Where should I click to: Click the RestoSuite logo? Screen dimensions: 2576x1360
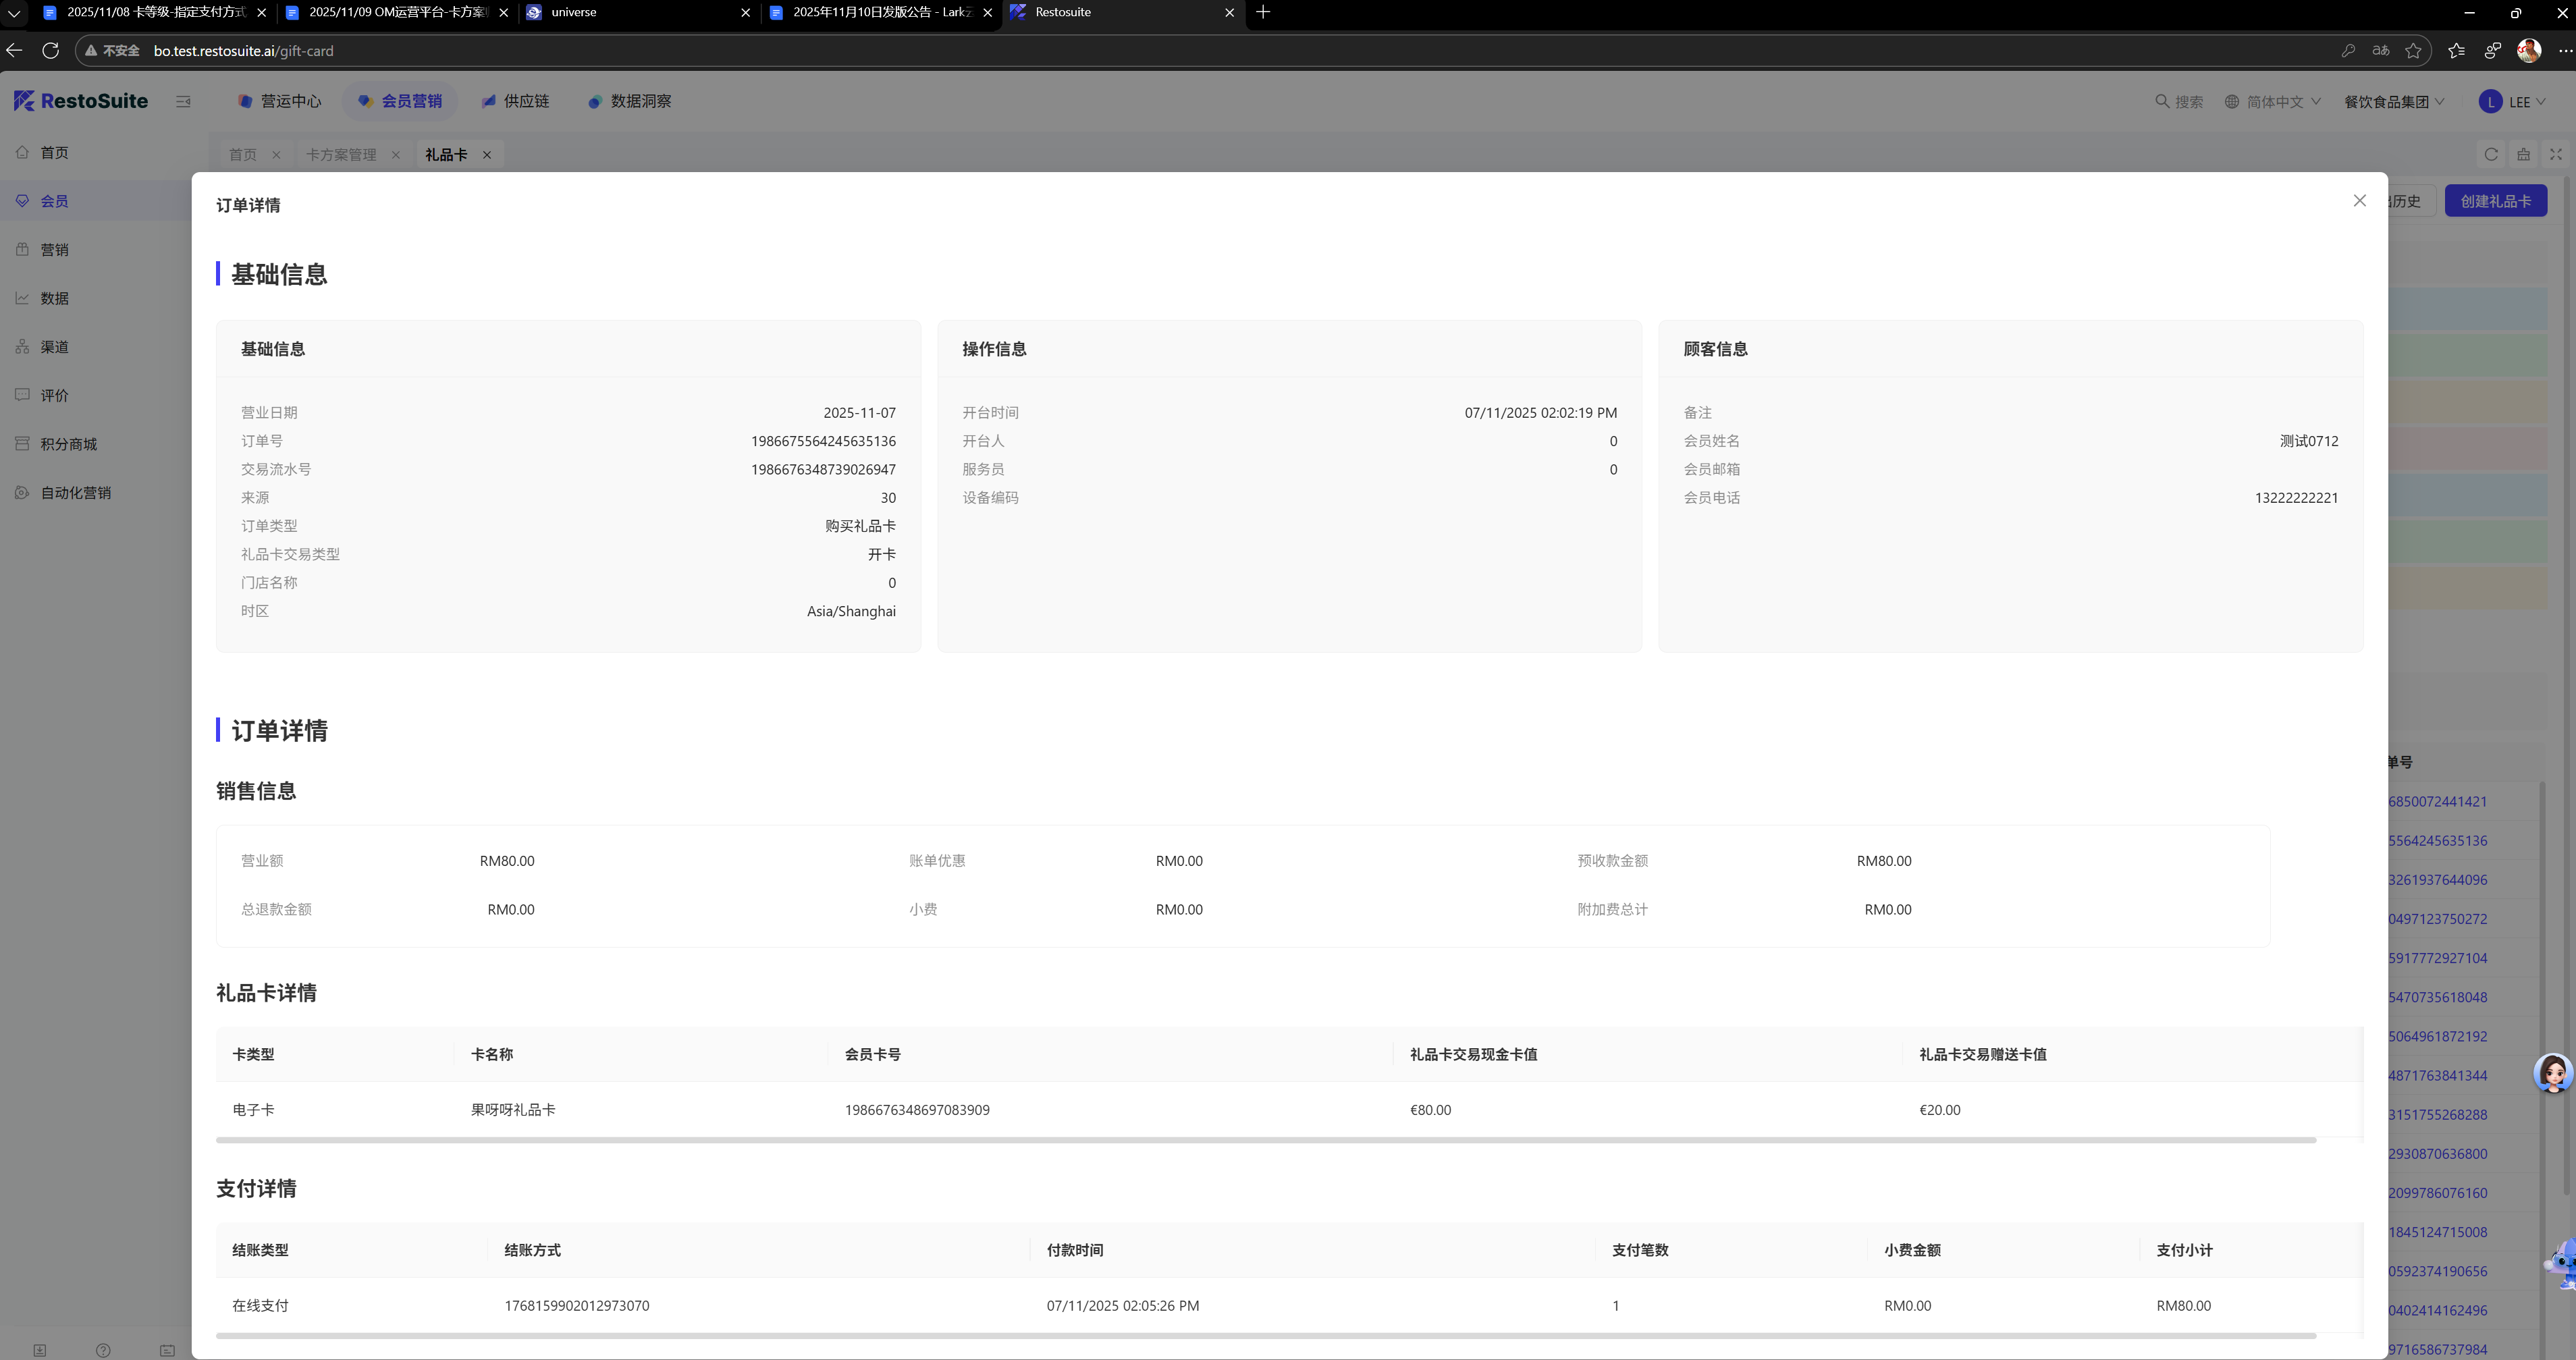click(x=81, y=101)
